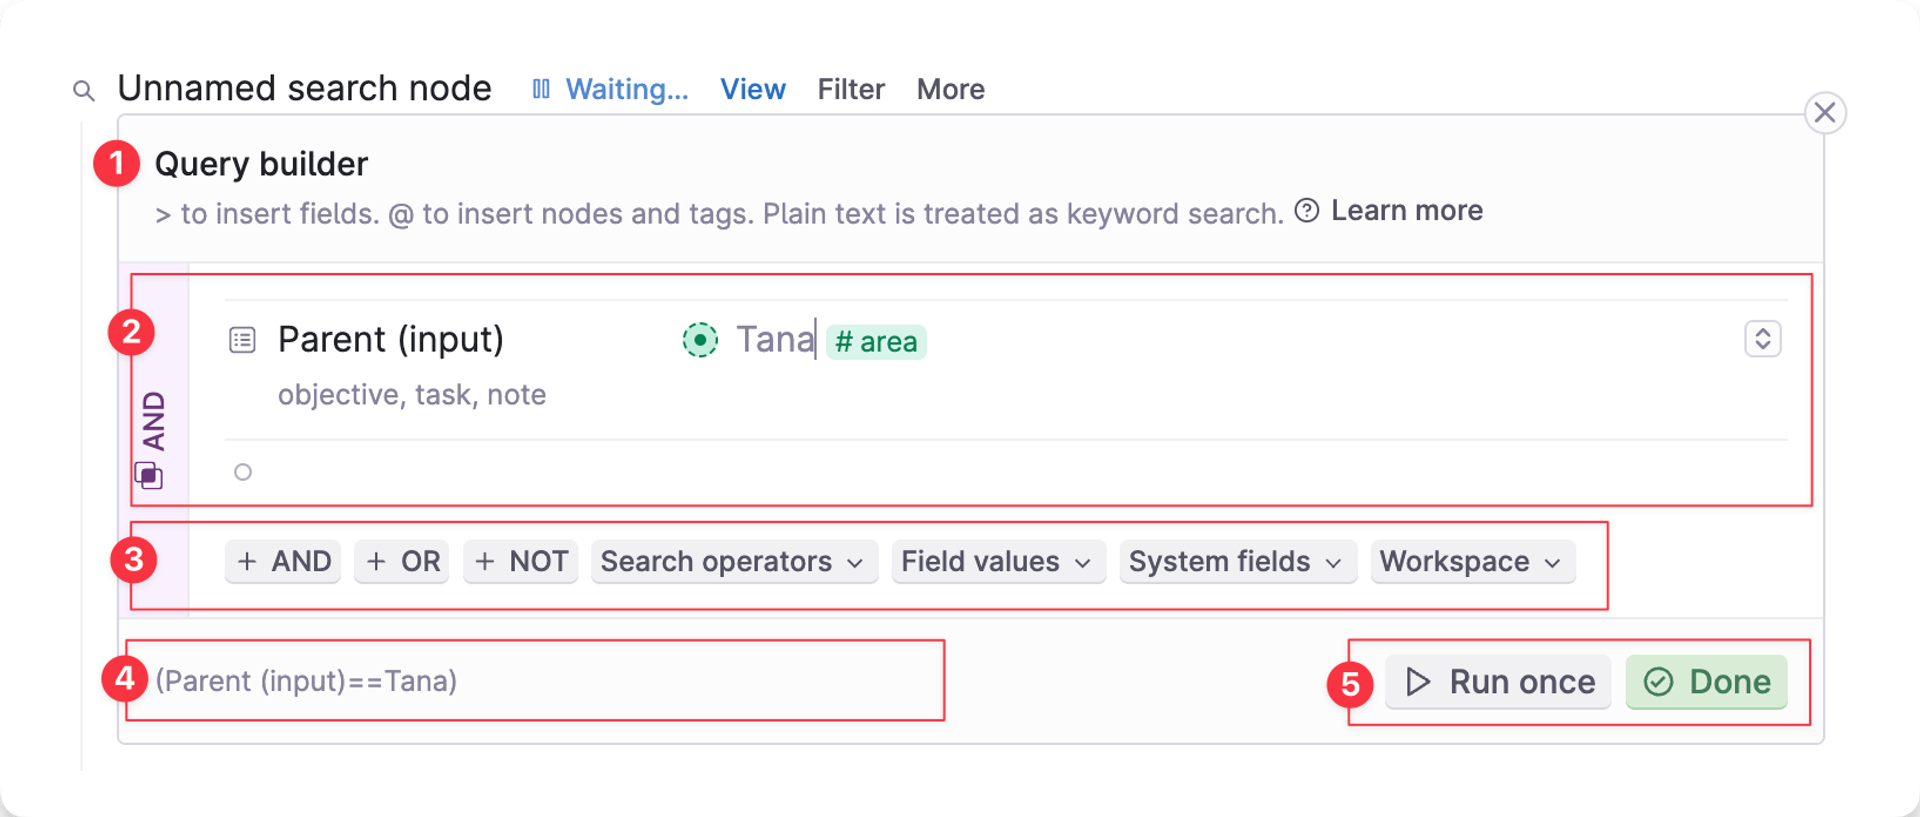The width and height of the screenshot is (1920, 817).
Task: Open the Filter menu
Action: tap(851, 89)
